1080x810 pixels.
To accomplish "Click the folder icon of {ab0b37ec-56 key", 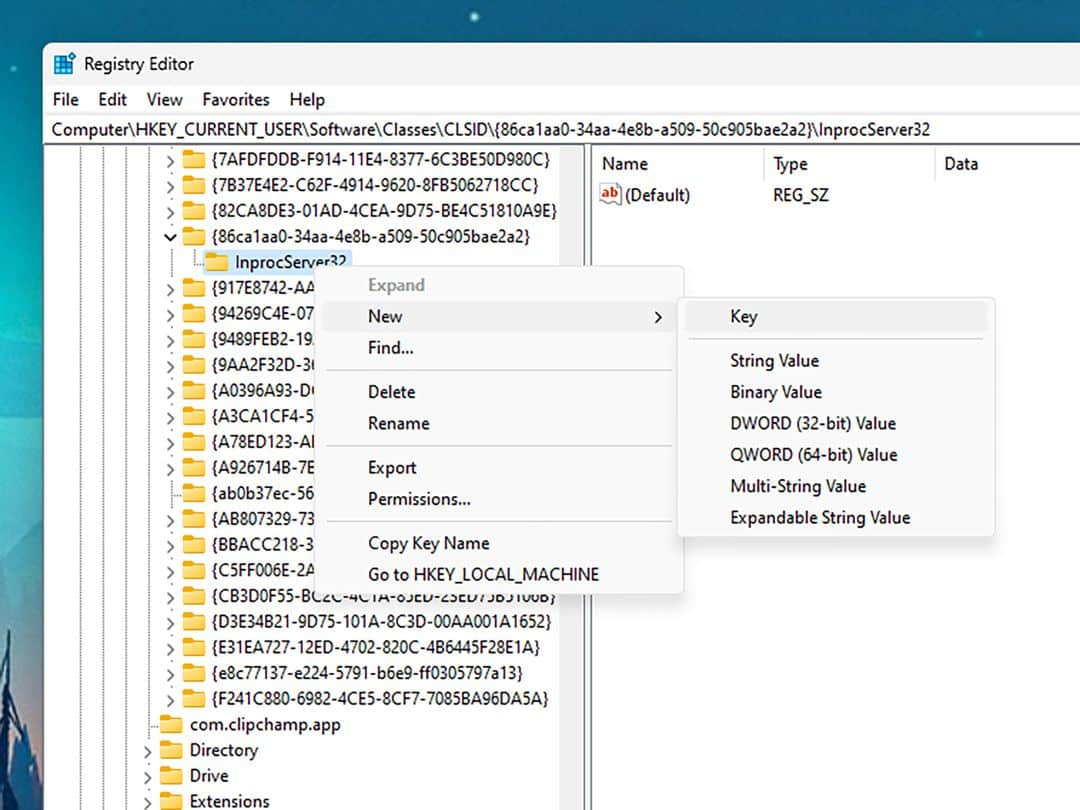I will tap(194, 494).
